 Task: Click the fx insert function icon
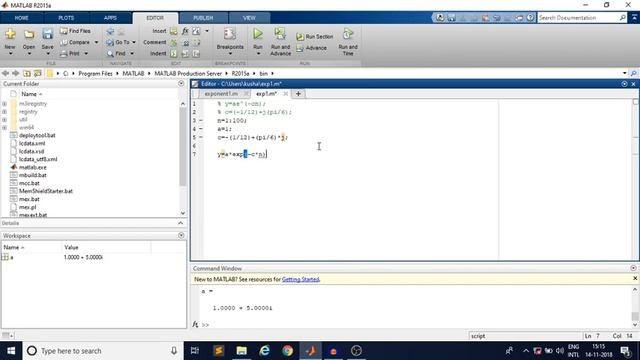[x=185, y=31]
